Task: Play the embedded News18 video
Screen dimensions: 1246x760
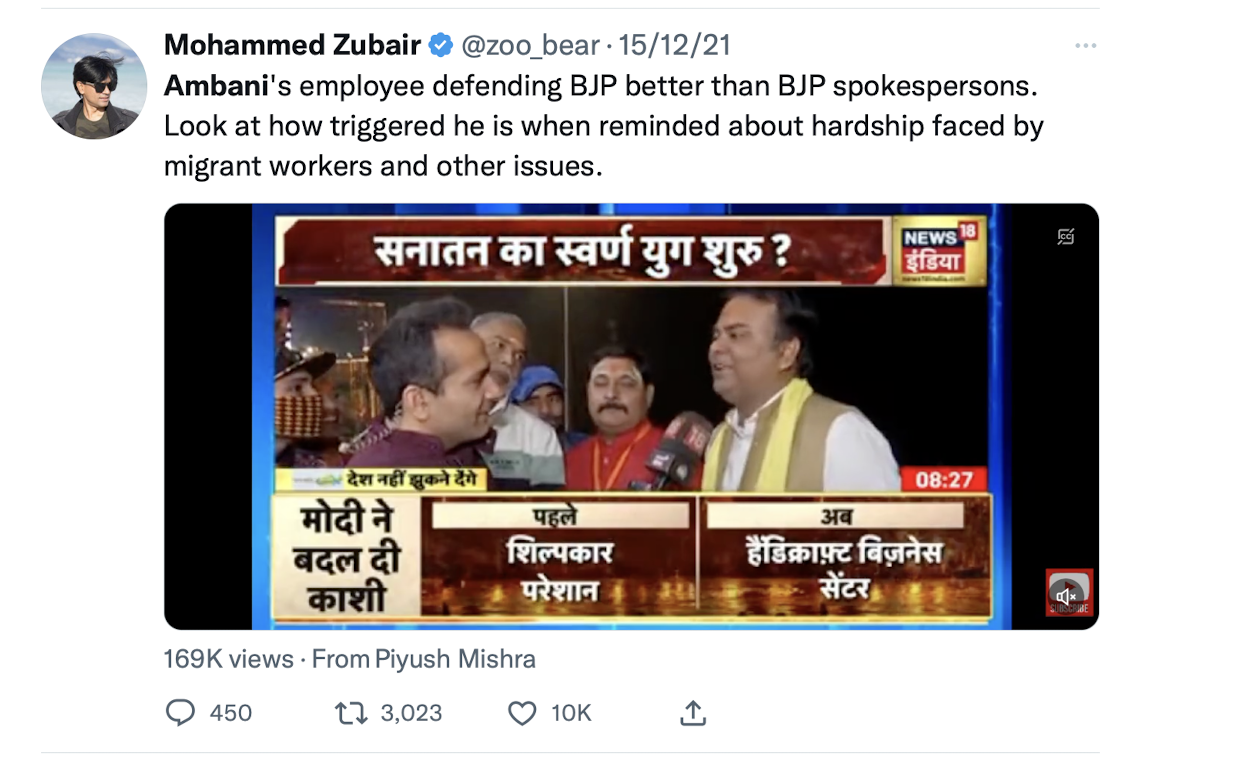Action: click(x=631, y=416)
